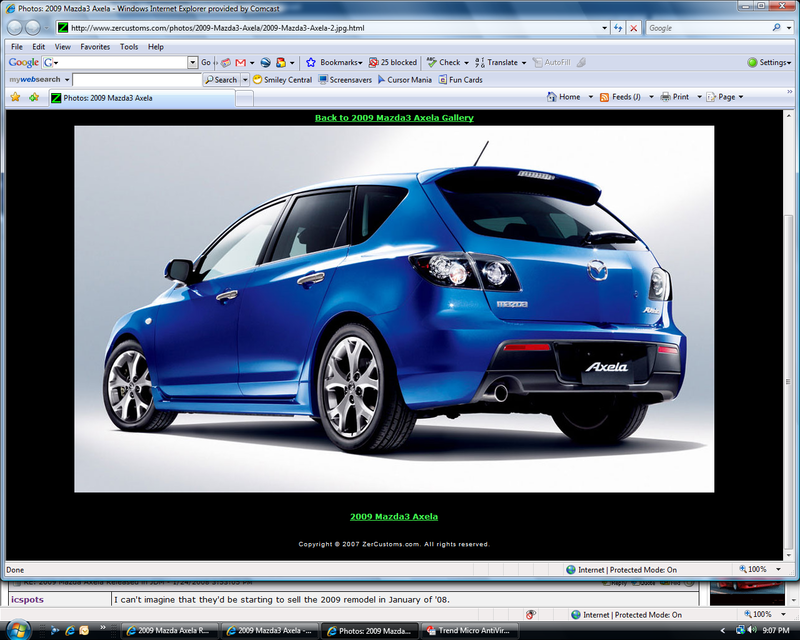
Task: Expand the mywebsearch Search button dropdown
Action: tap(245, 80)
